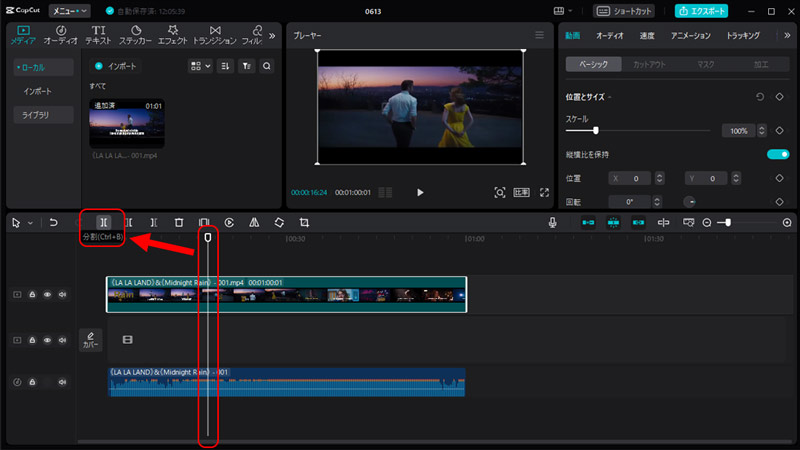The image size is (800, 450).
Task: Mute the audio track speaker icon
Action: point(62,382)
